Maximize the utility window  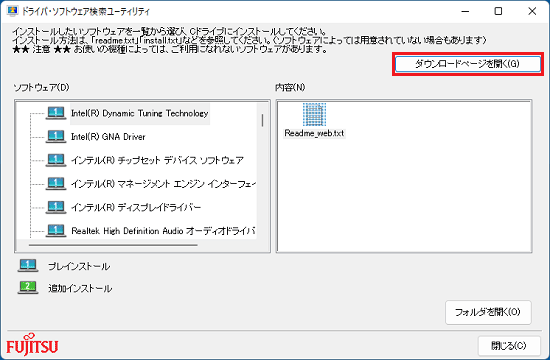(x=498, y=11)
